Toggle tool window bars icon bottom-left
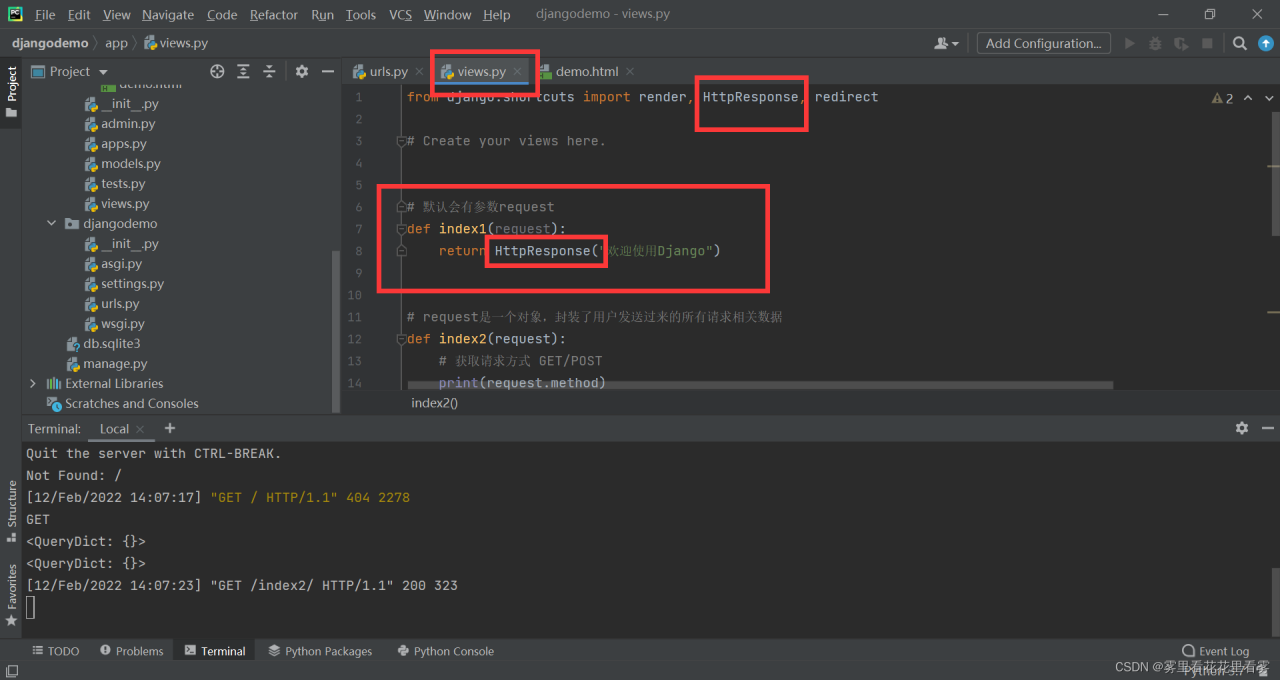Viewport: 1280px width, 680px height. click(10, 670)
